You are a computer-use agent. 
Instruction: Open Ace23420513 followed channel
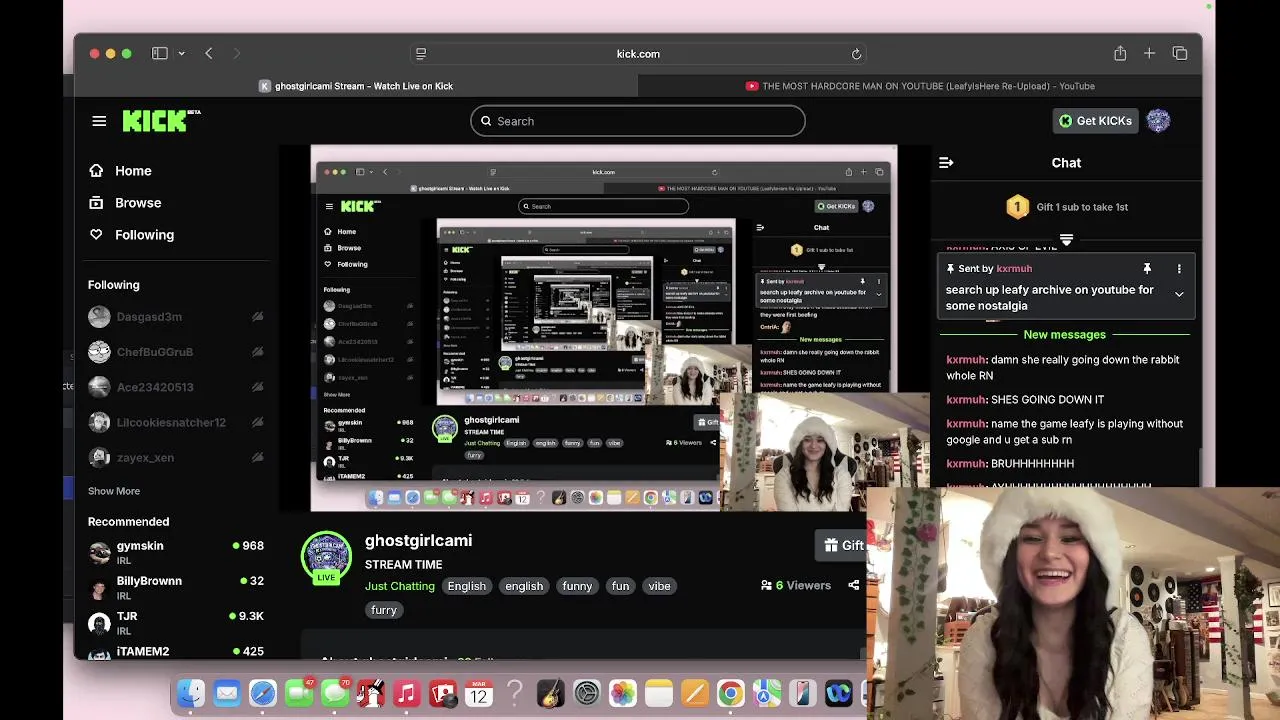click(x=175, y=387)
